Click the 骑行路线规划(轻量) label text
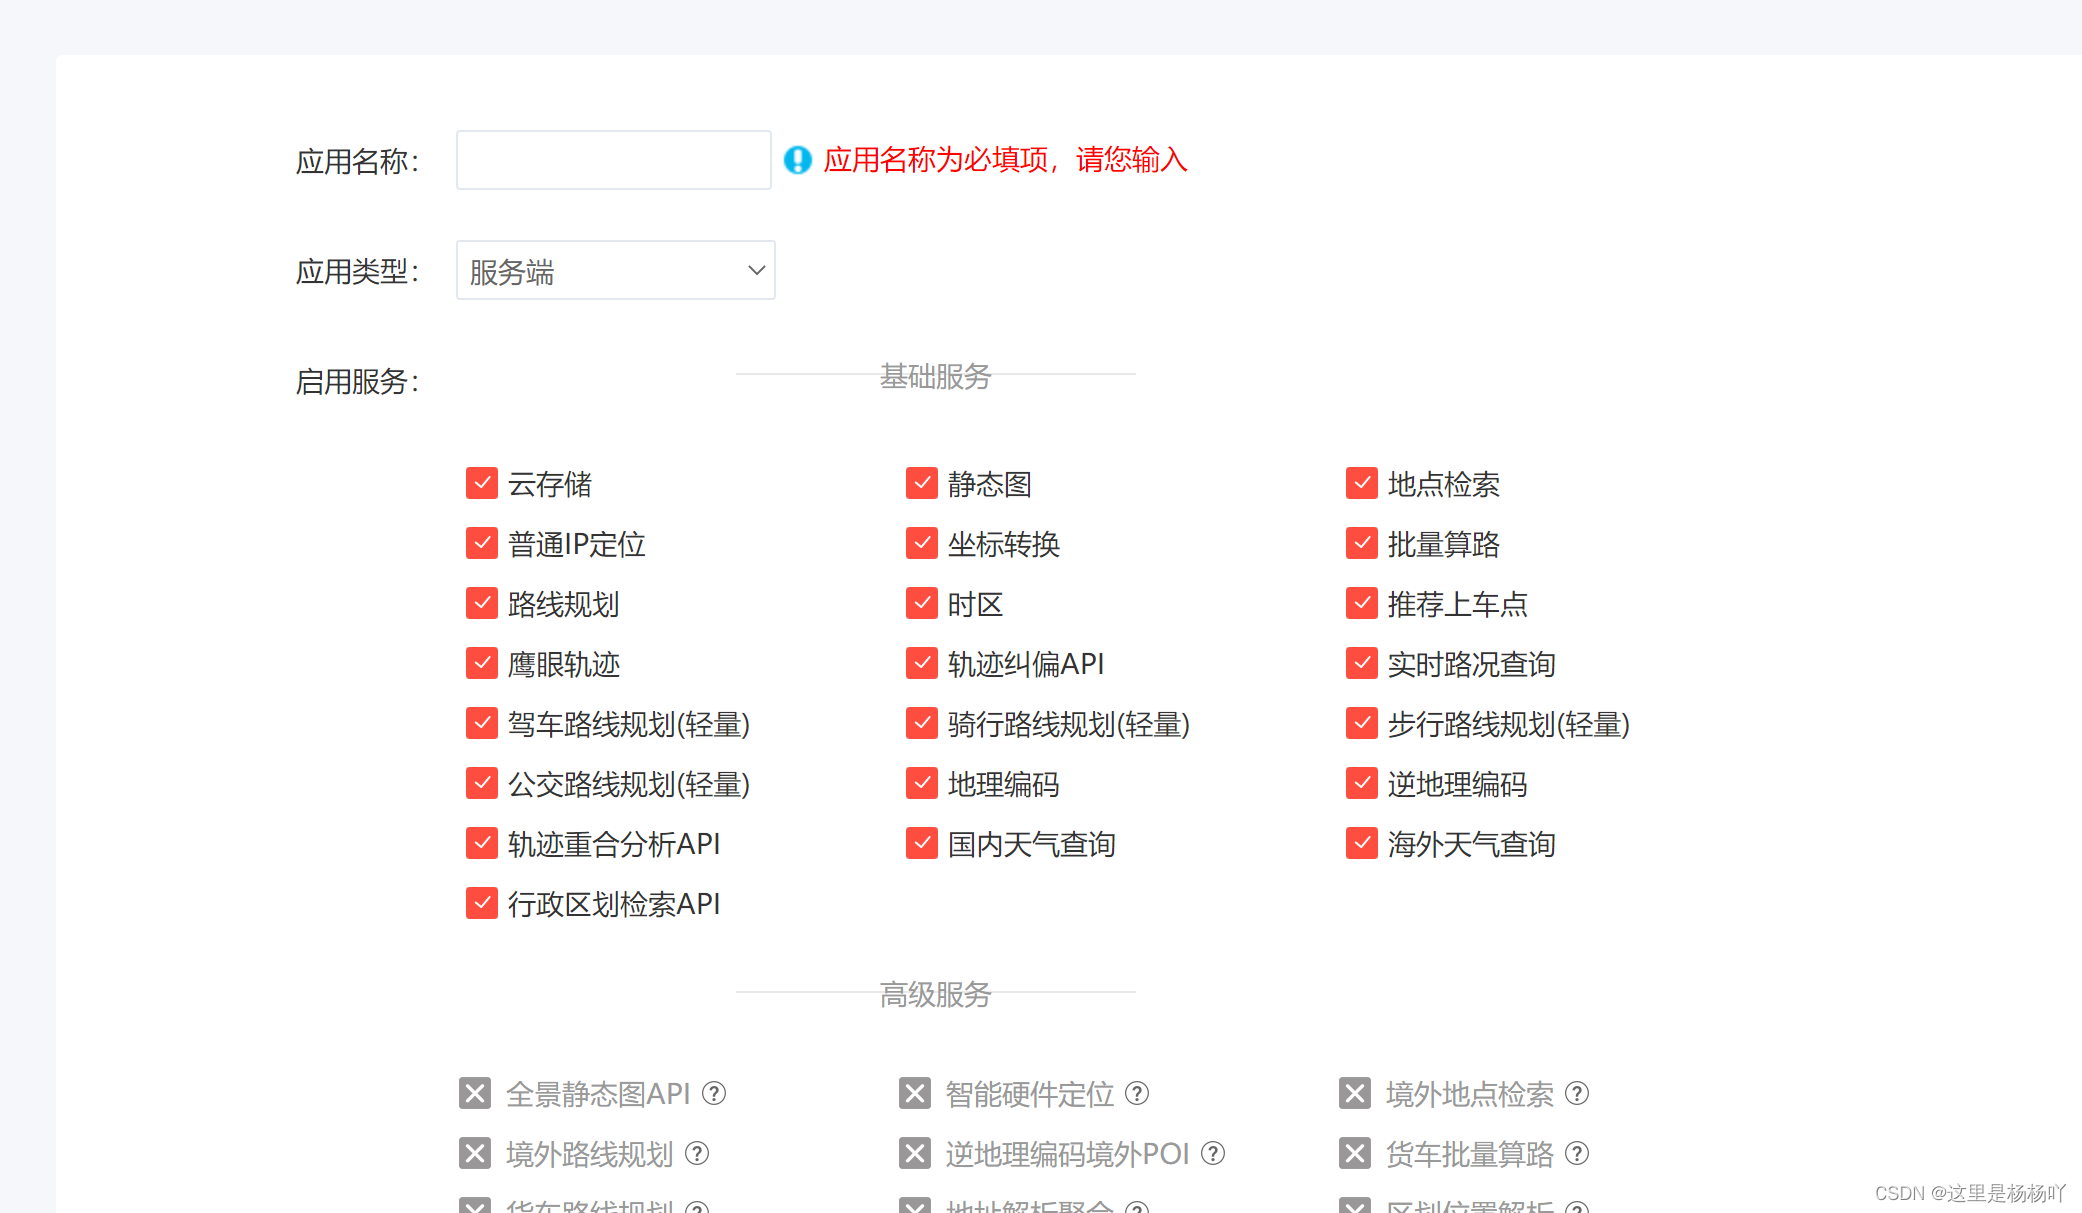Image resolution: width=2082 pixels, height=1213 pixels. point(1068,724)
